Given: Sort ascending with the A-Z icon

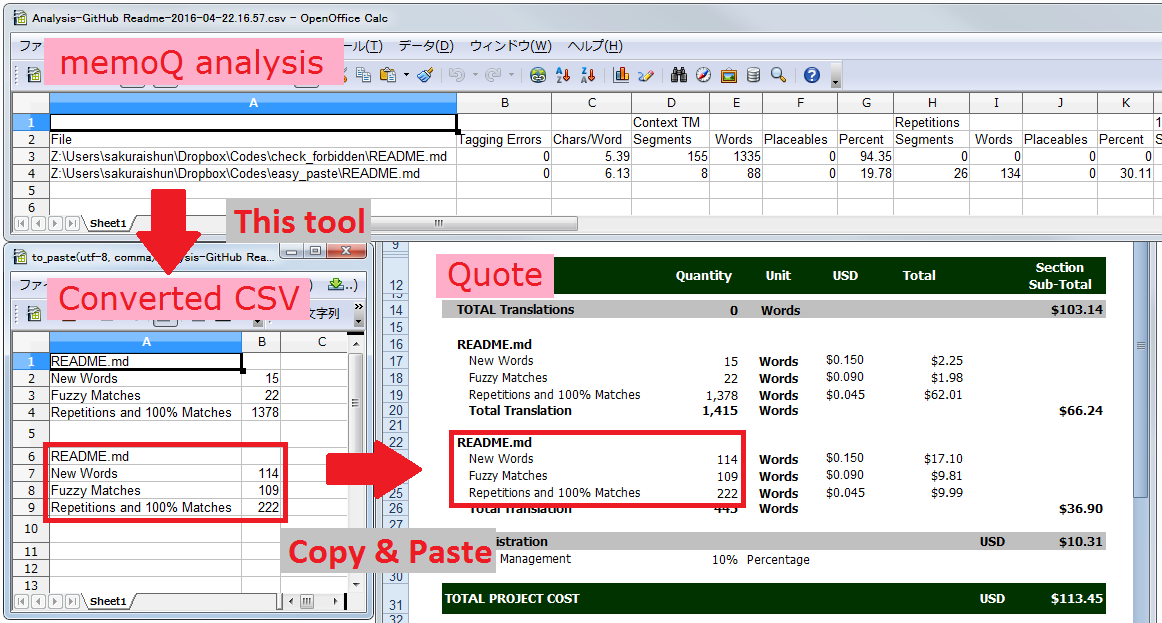Looking at the screenshot, I should click(563, 75).
